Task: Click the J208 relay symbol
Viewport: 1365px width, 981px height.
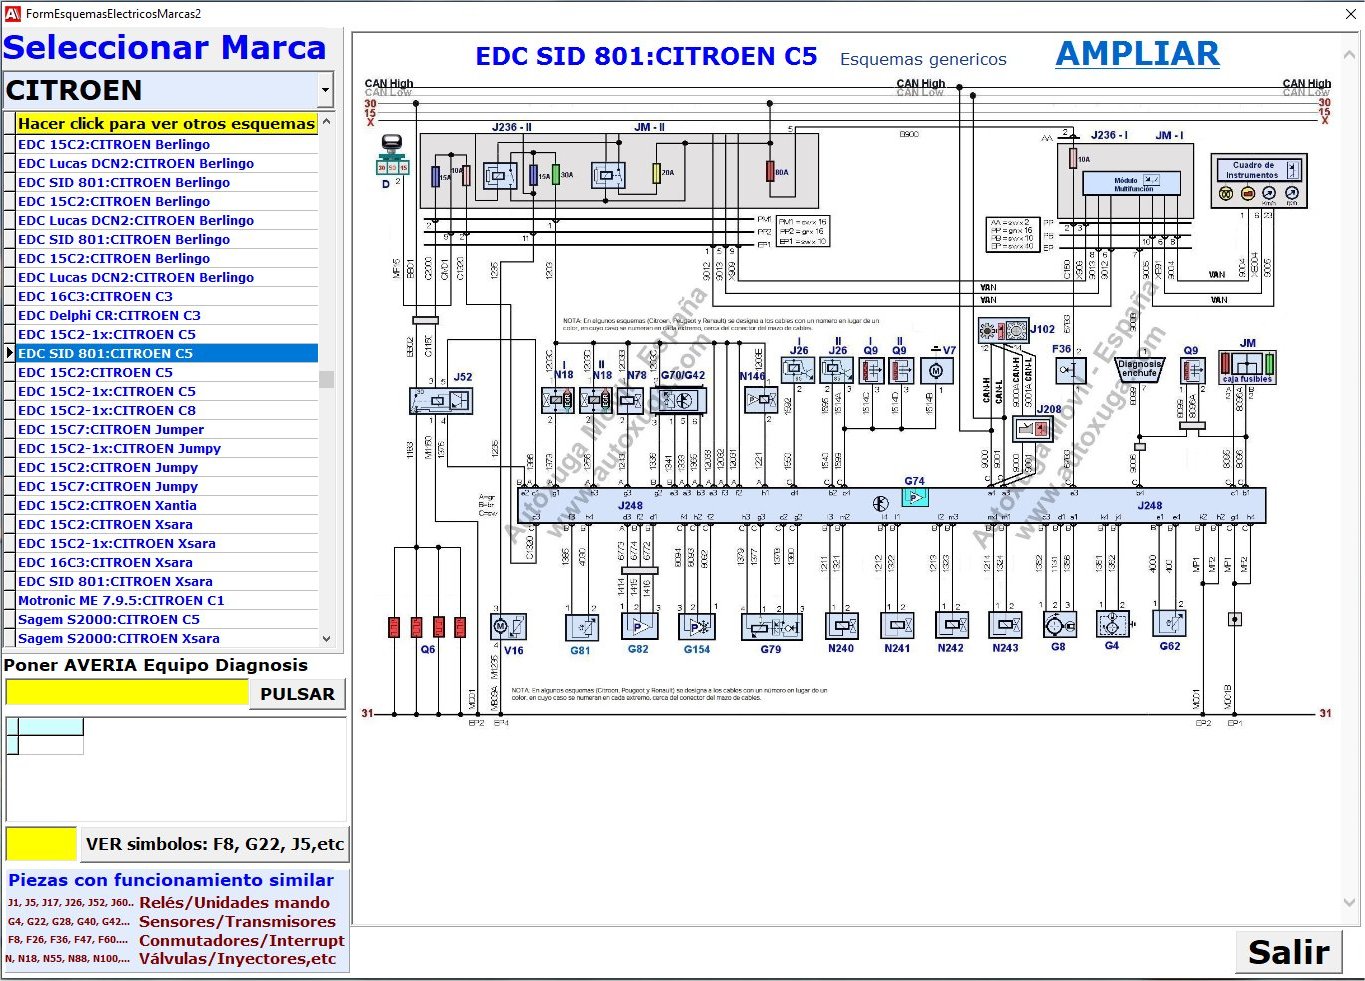Action: click(1033, 429)
